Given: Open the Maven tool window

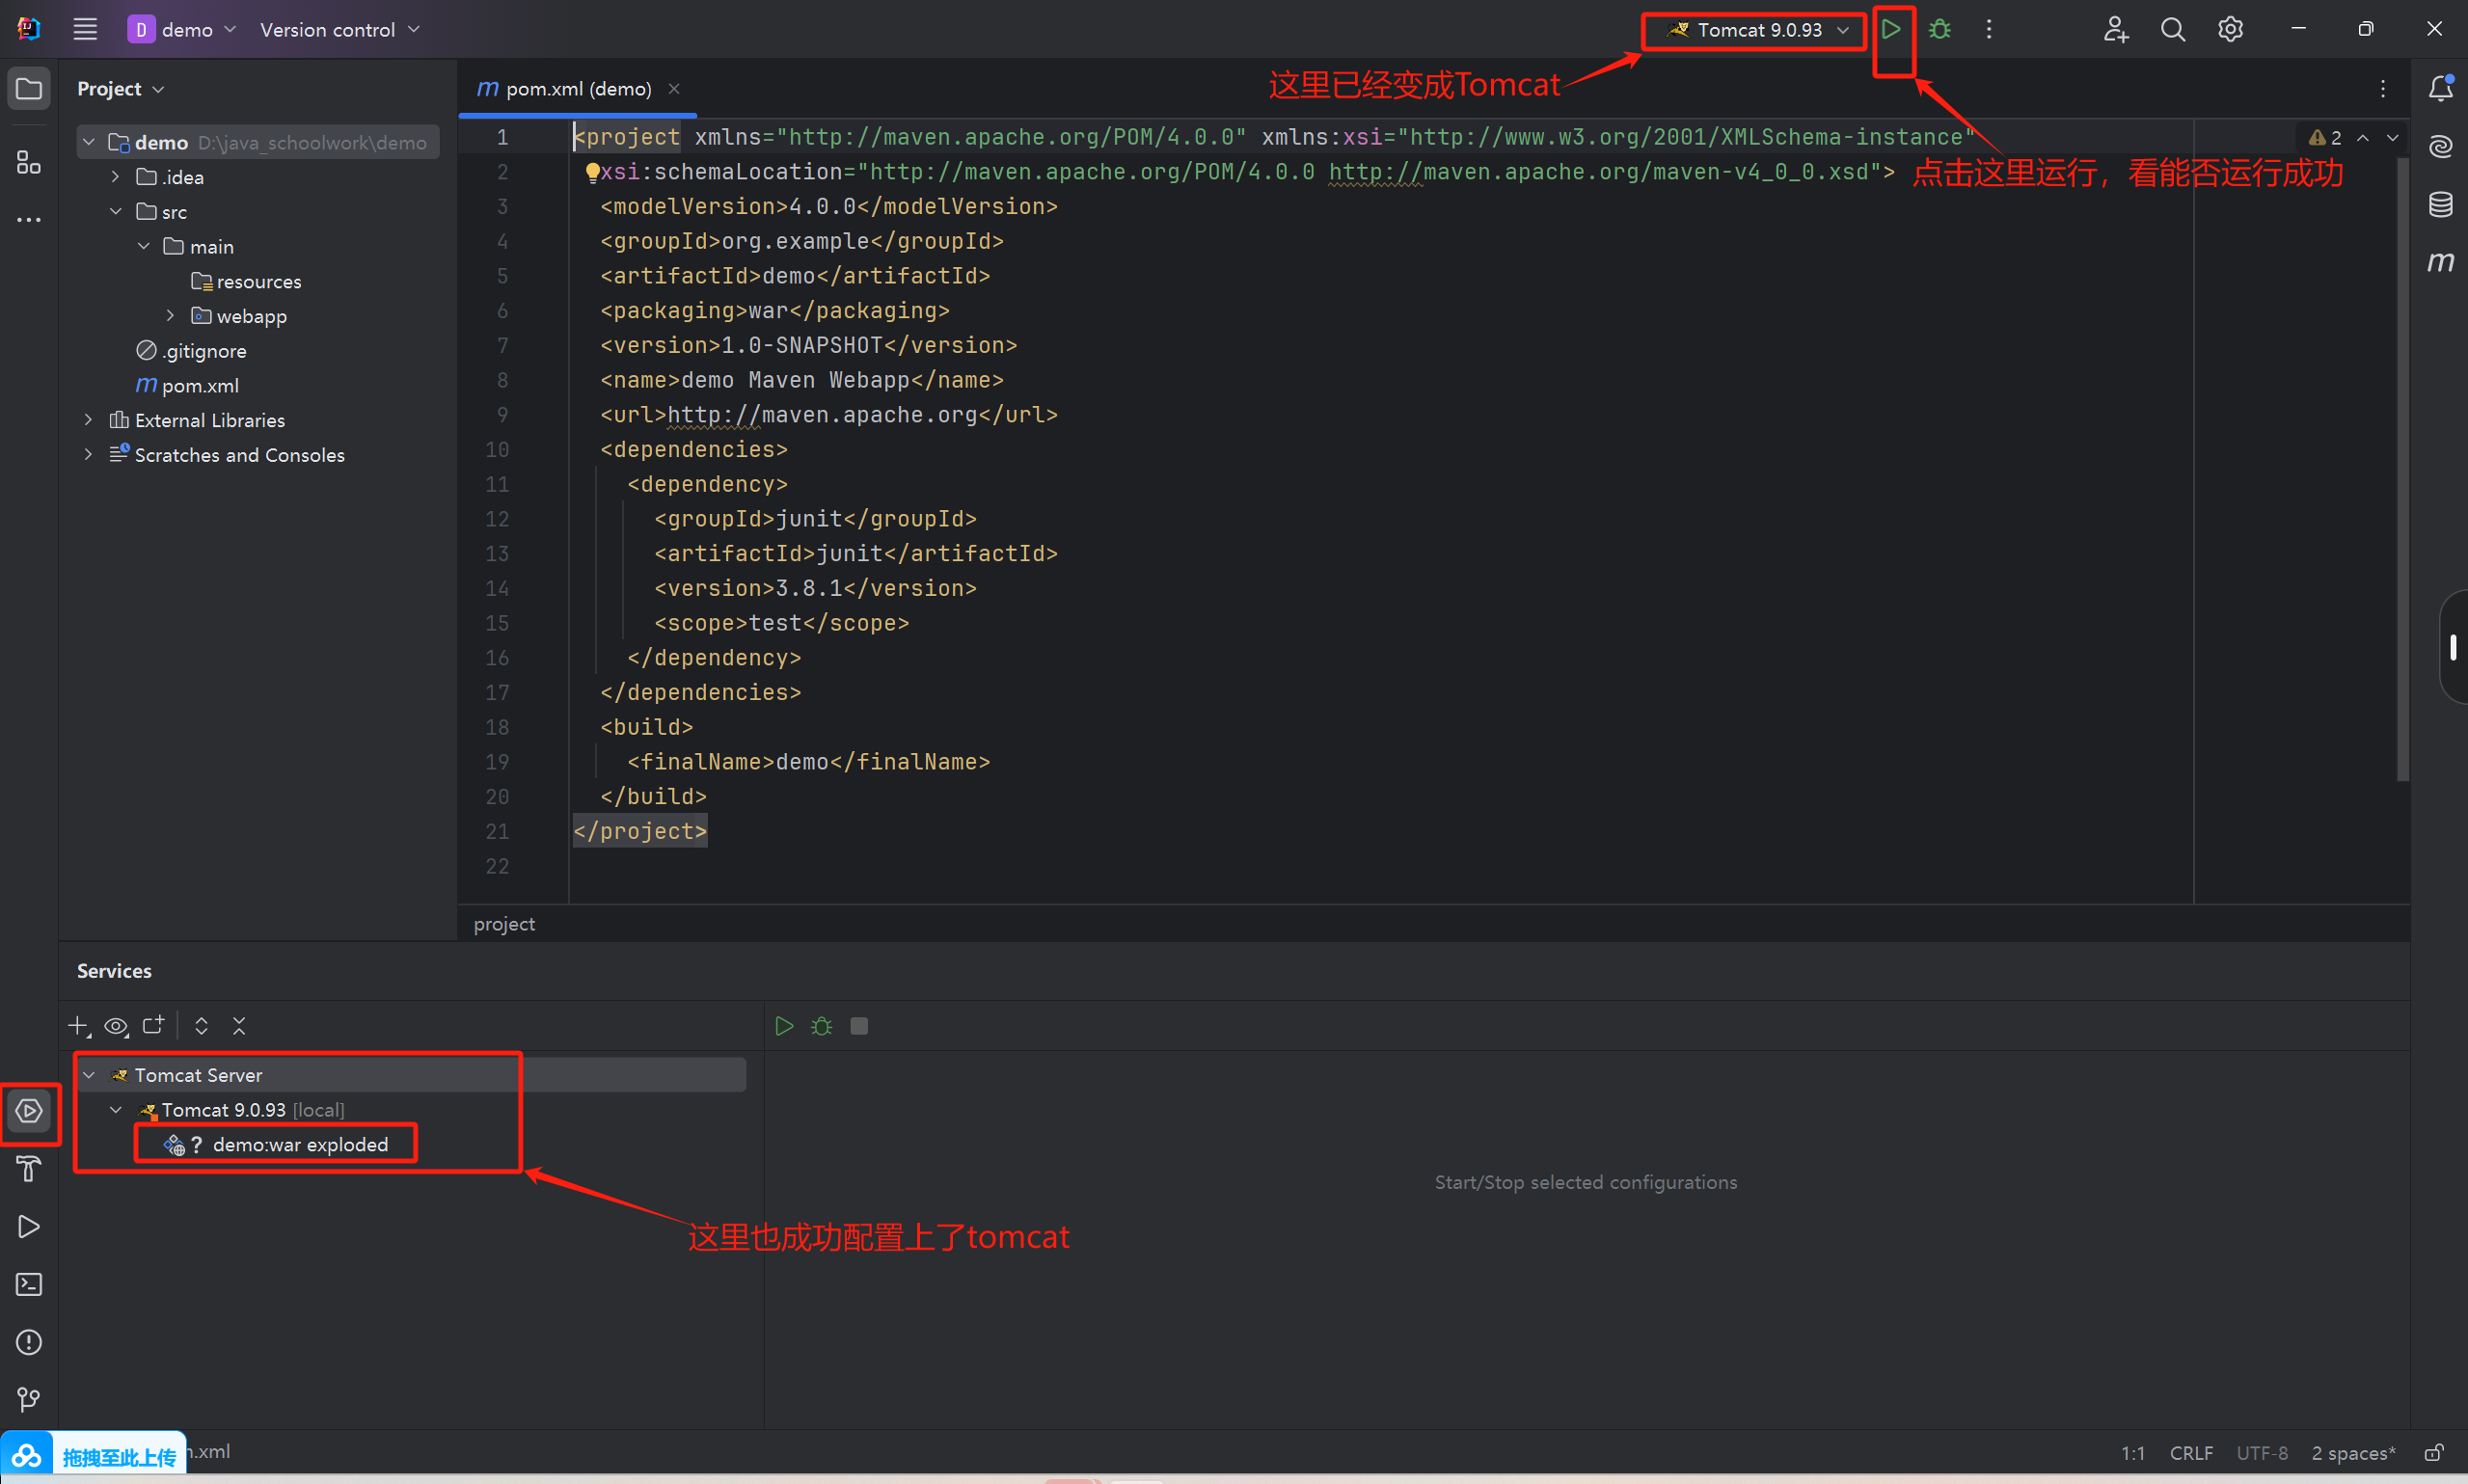Looking at the screenshot, I should (x=2440, y=262).
